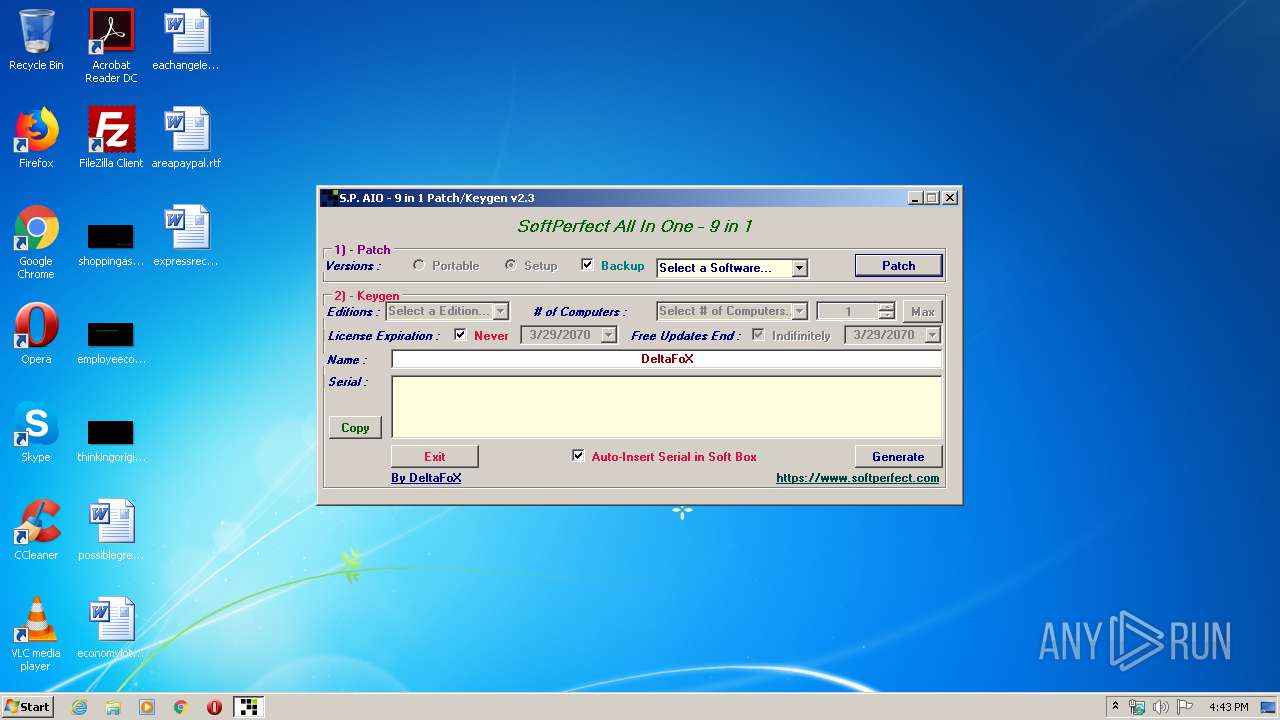Click the computers count spinner arrows
This screenshot has width=1280, height=720.
tap(886, 311)
